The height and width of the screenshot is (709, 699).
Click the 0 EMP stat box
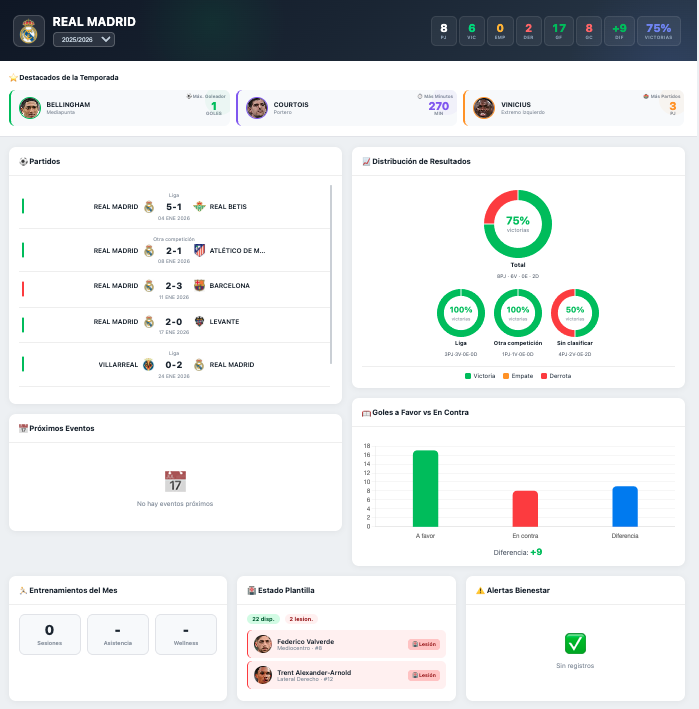click(500, 31)
